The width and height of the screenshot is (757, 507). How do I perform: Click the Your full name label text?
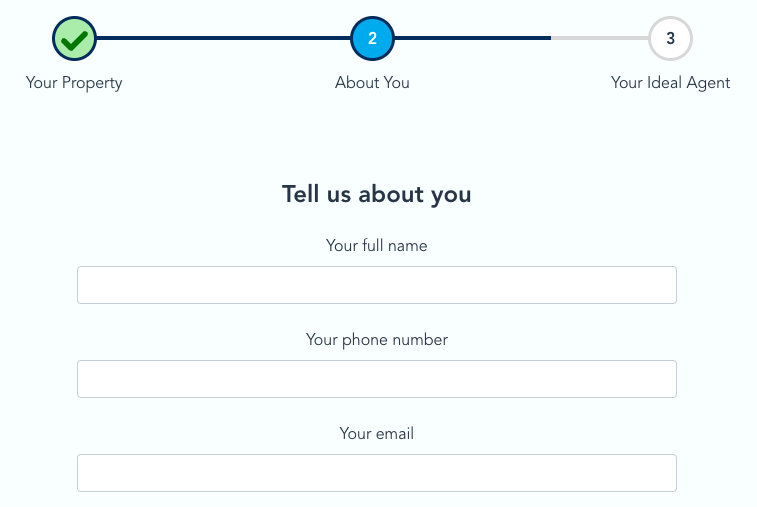click(377, 246)
